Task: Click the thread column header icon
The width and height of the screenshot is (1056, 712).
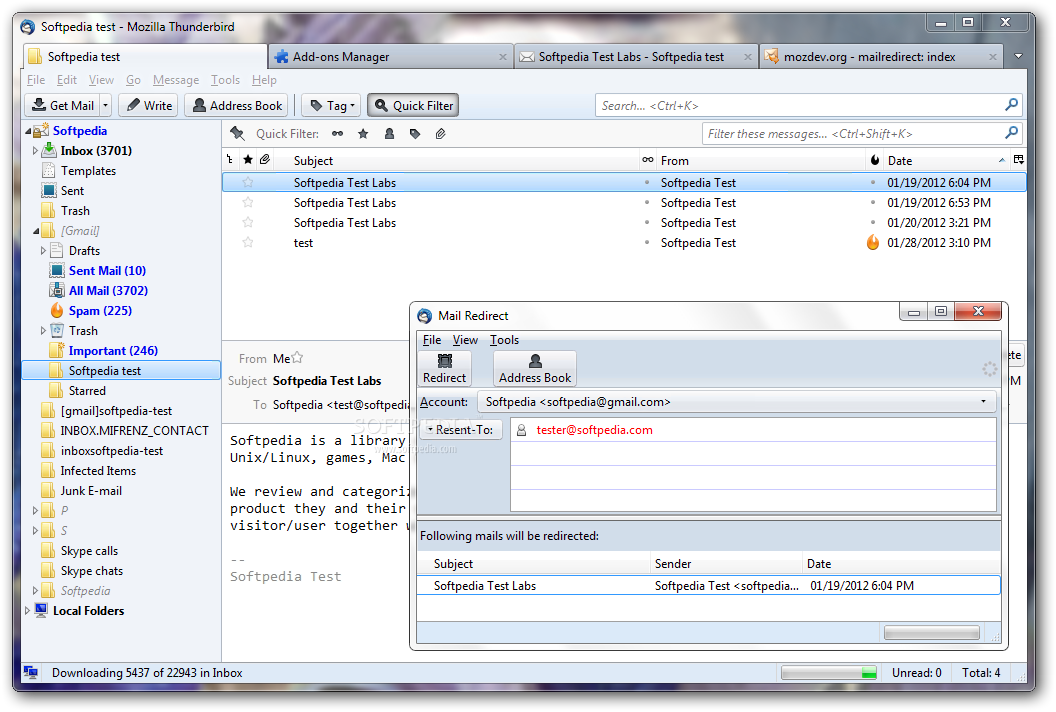Action: click(x=230, y=160)
